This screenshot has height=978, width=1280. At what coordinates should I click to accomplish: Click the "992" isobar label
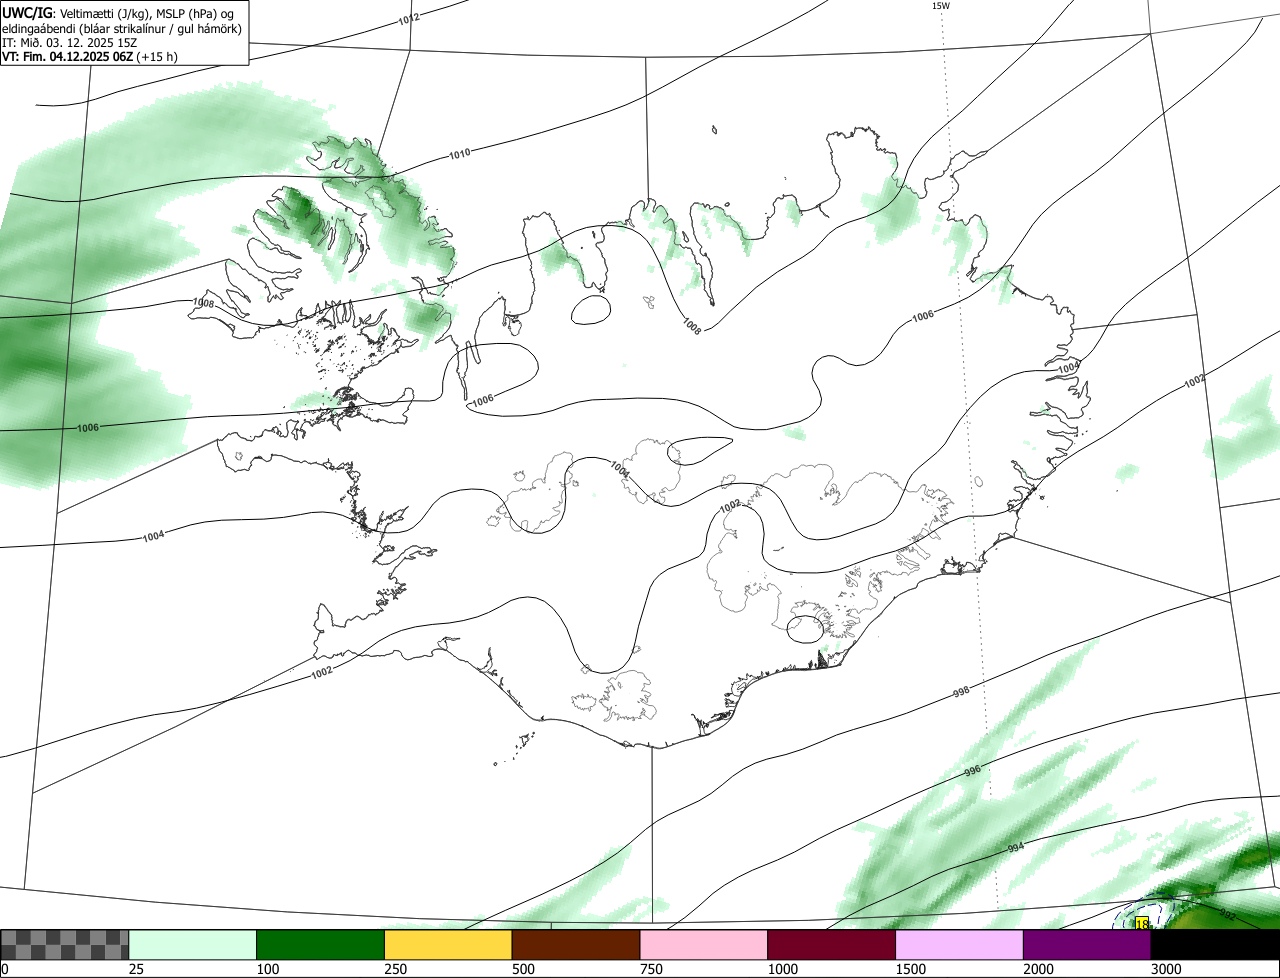1228,914
